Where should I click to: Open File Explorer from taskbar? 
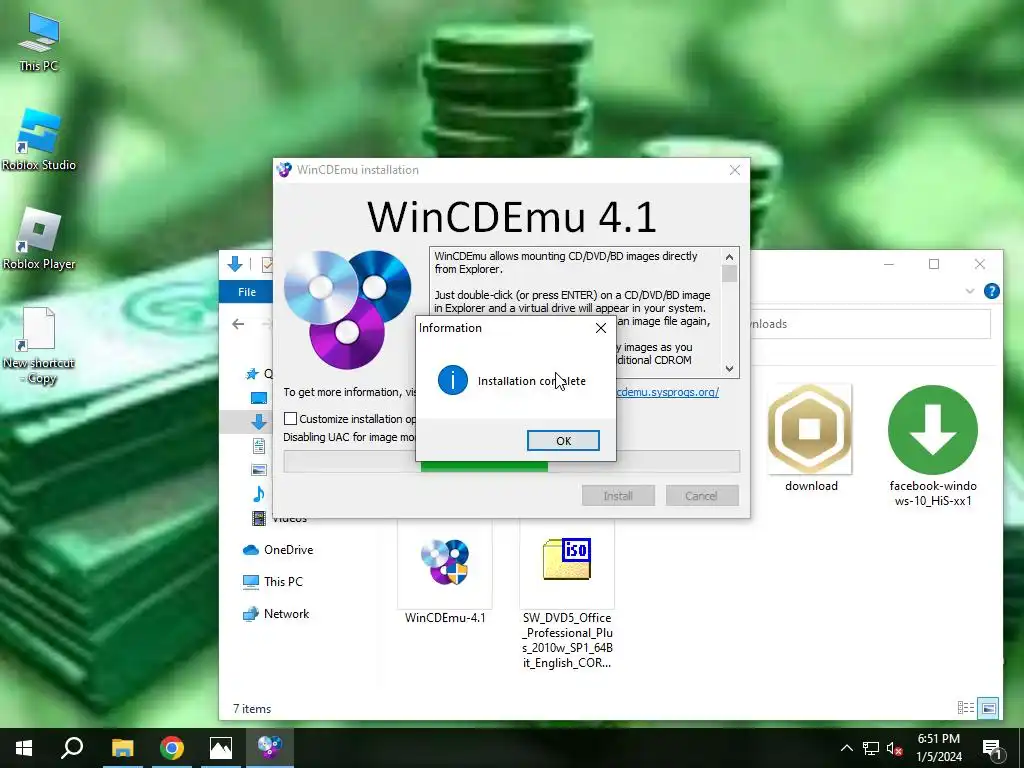122,748
